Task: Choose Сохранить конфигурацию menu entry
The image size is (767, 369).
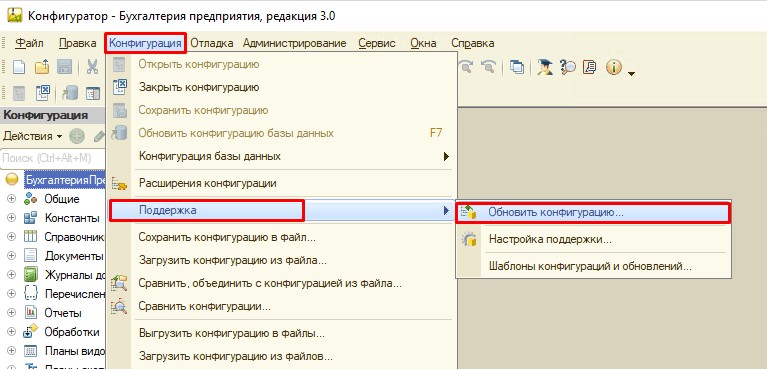Action: pos(281,110)
